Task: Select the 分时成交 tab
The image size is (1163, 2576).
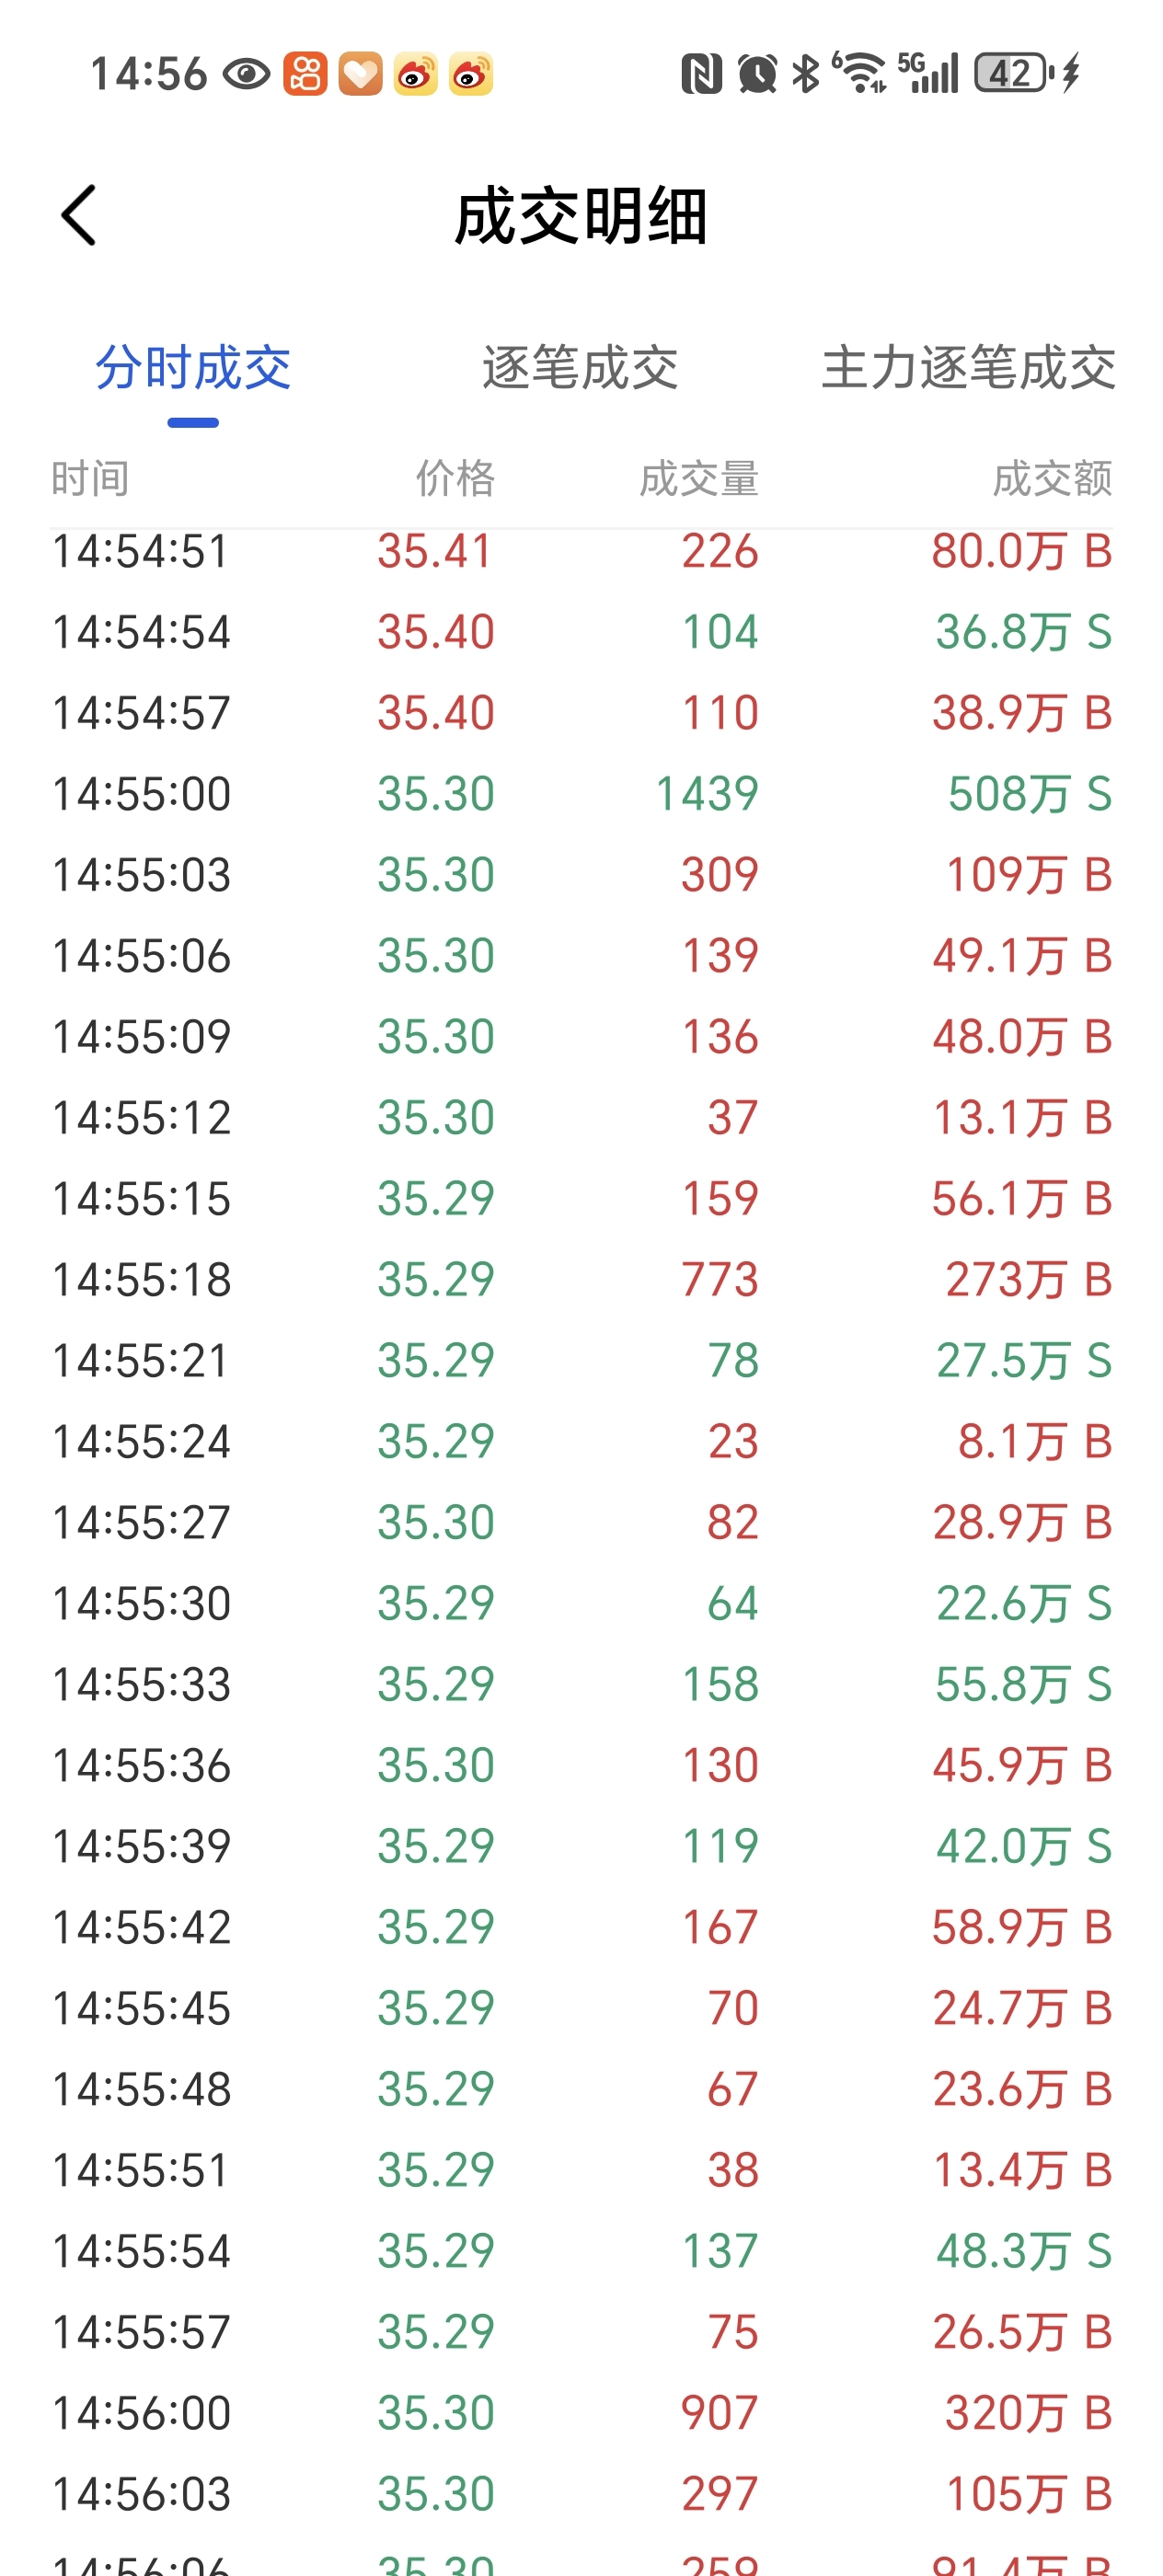Action: tap(193, 368)
